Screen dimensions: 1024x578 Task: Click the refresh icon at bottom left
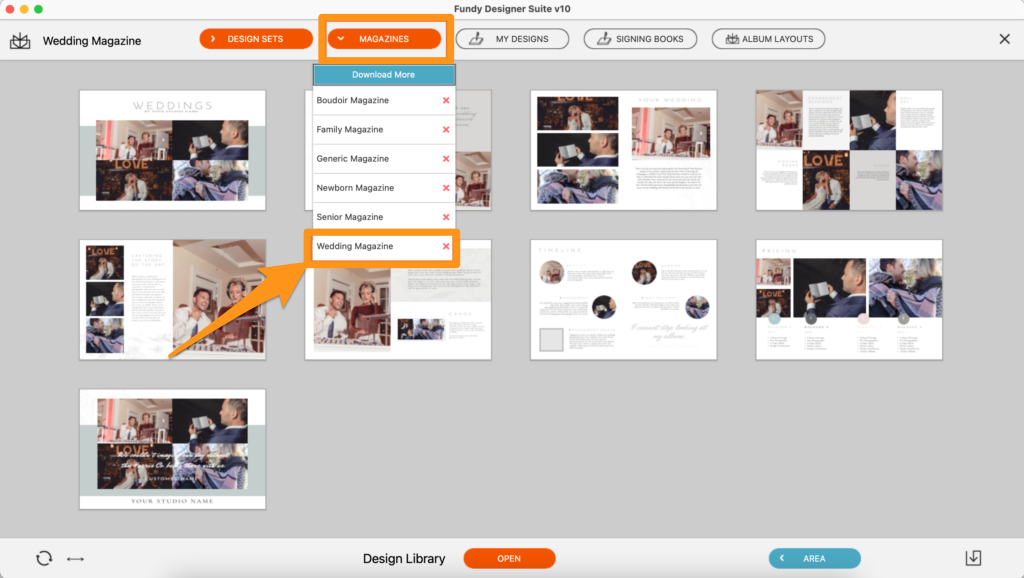[x=44, y=558]
